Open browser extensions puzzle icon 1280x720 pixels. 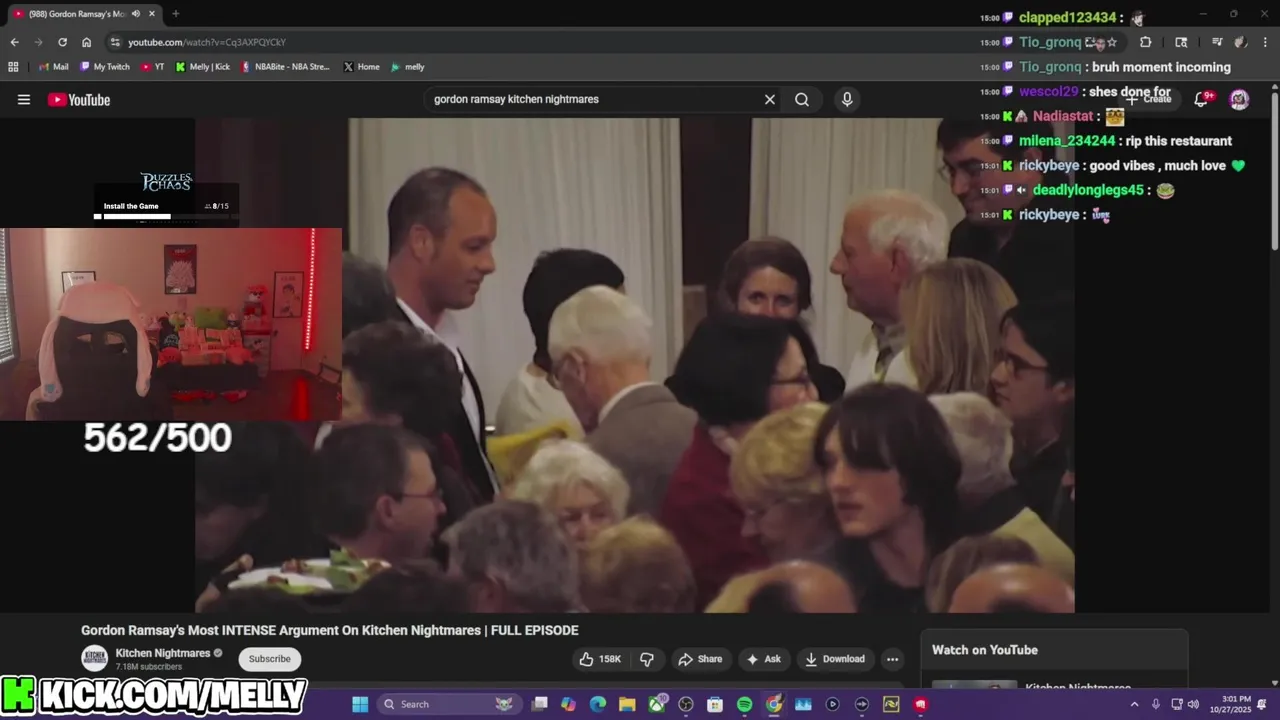coord(1145,42)
